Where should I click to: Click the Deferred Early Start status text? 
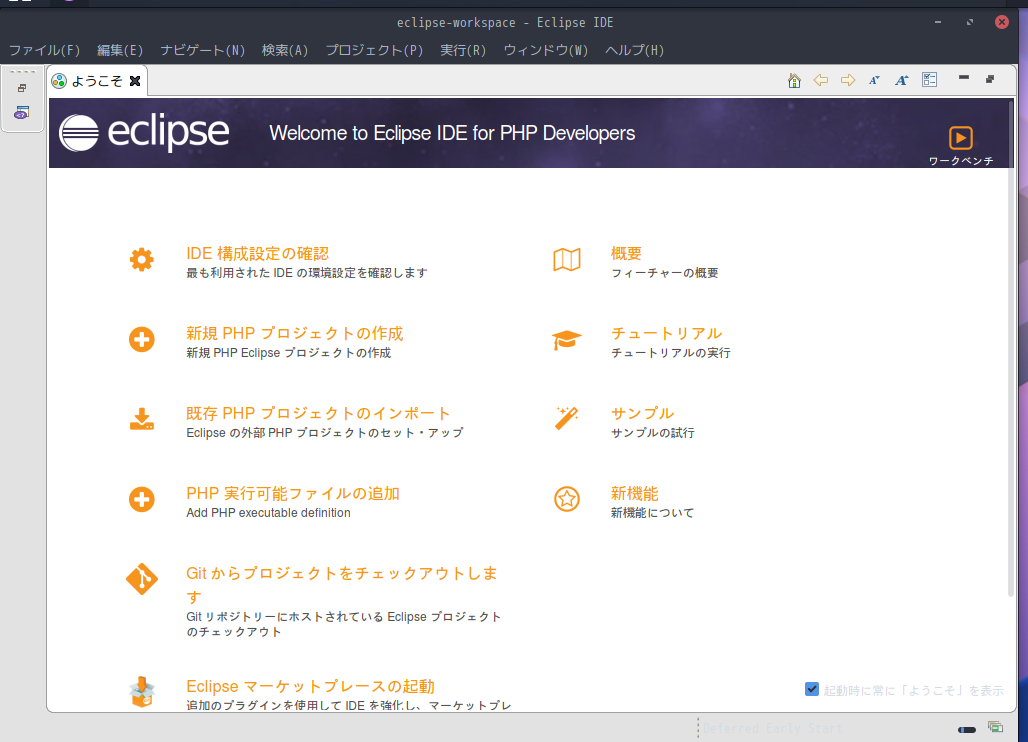772,728
